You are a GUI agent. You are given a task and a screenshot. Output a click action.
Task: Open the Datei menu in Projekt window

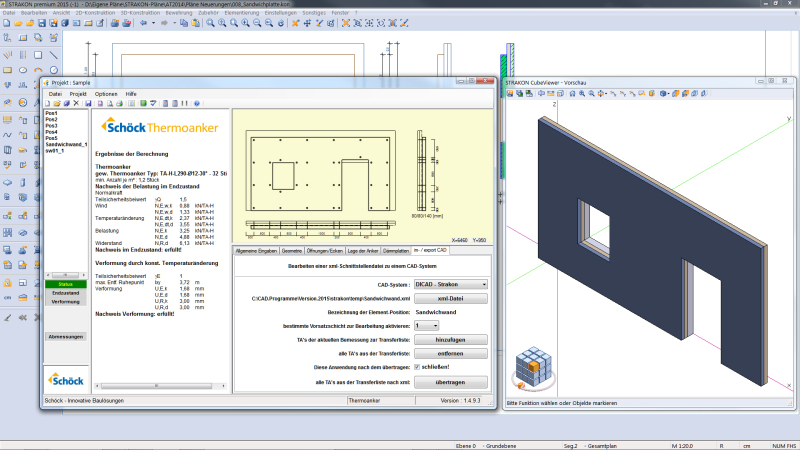(x=55, y=94)
